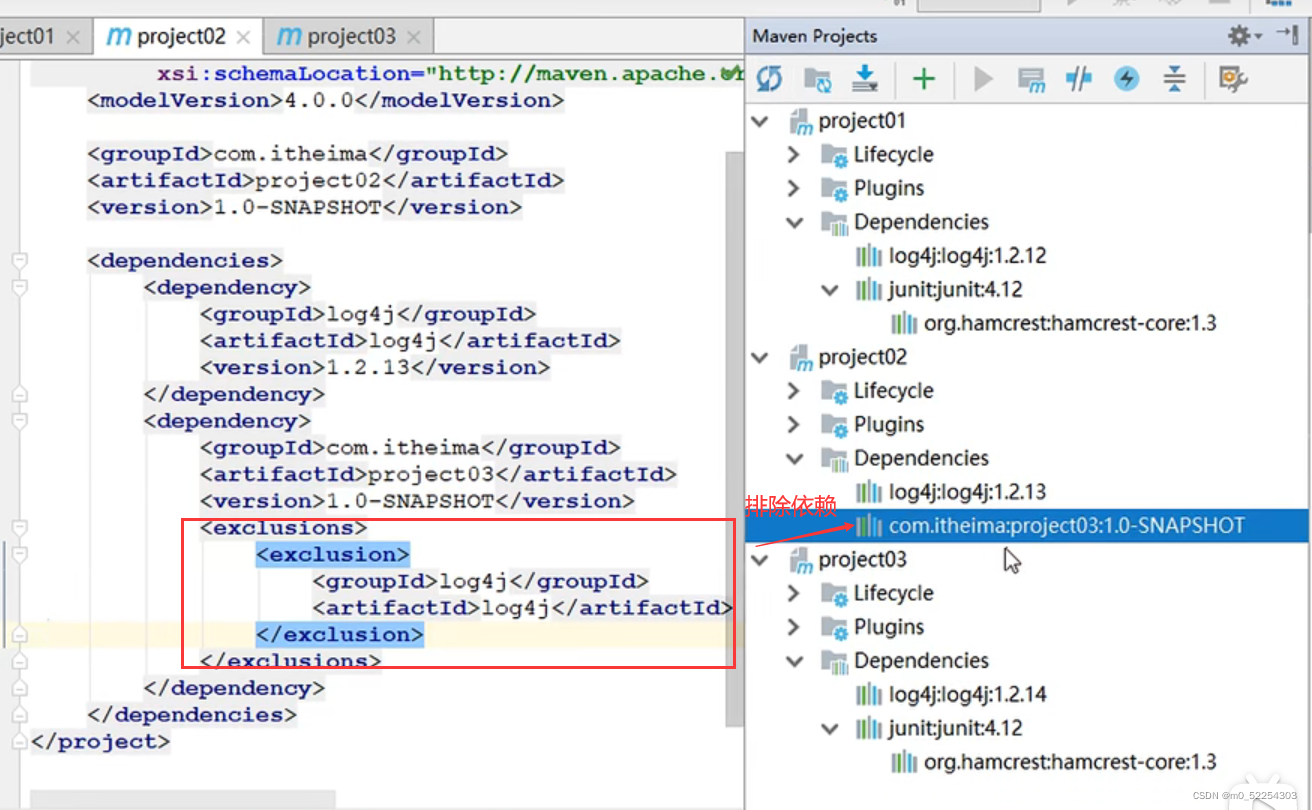
Task: Collapse junit:junit:4.12 under project01
Action: 830,290
